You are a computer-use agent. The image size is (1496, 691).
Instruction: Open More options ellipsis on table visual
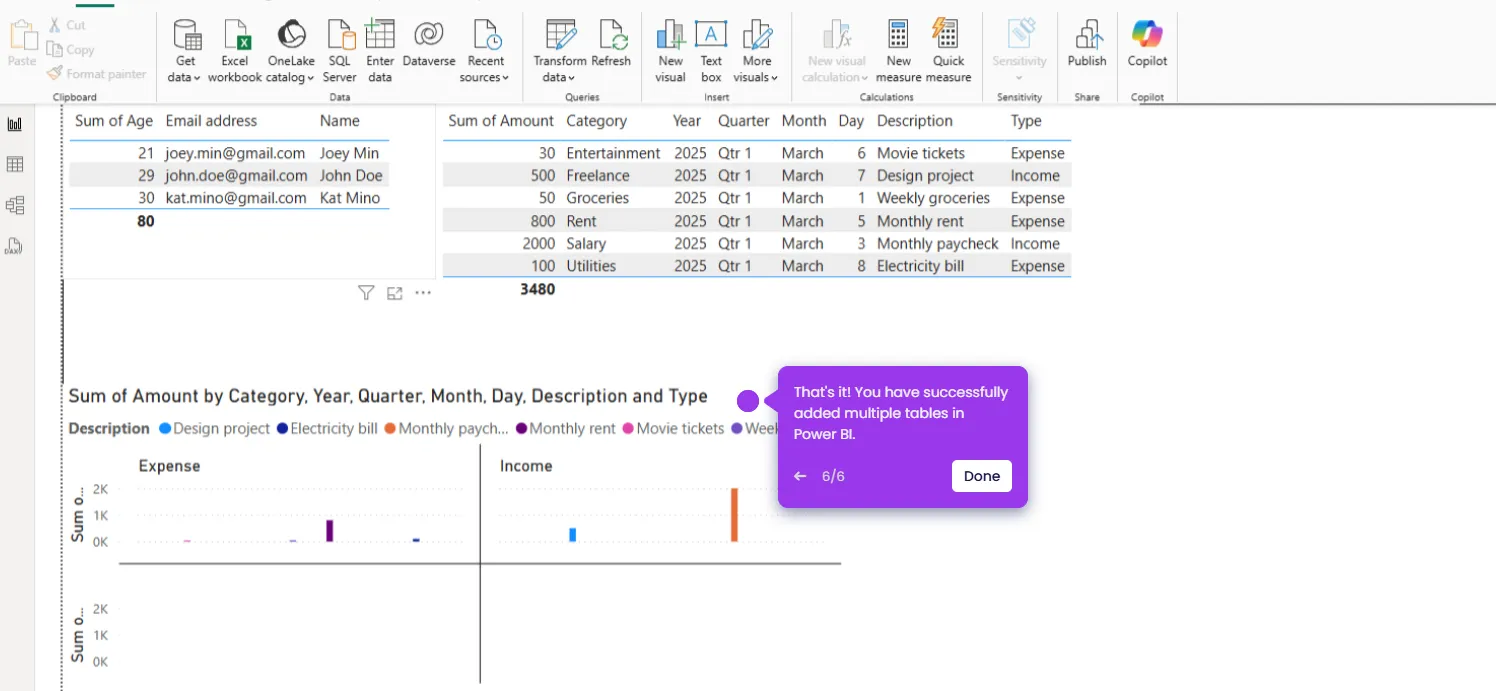(423, 293)
